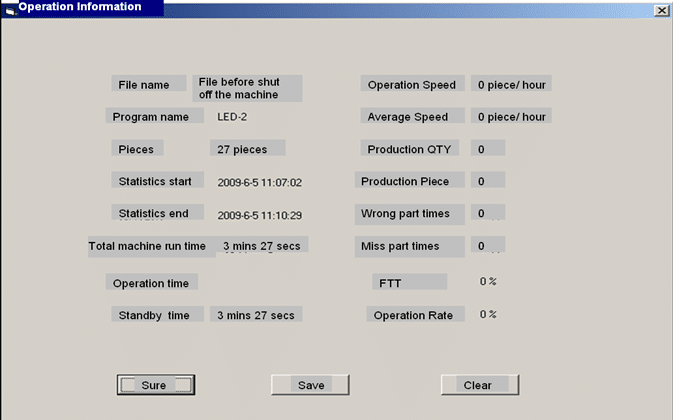The width and height of the screenshot is (673, 420).
Task: Click the window icon in the title bar
Action: click(x=9, y=10)
